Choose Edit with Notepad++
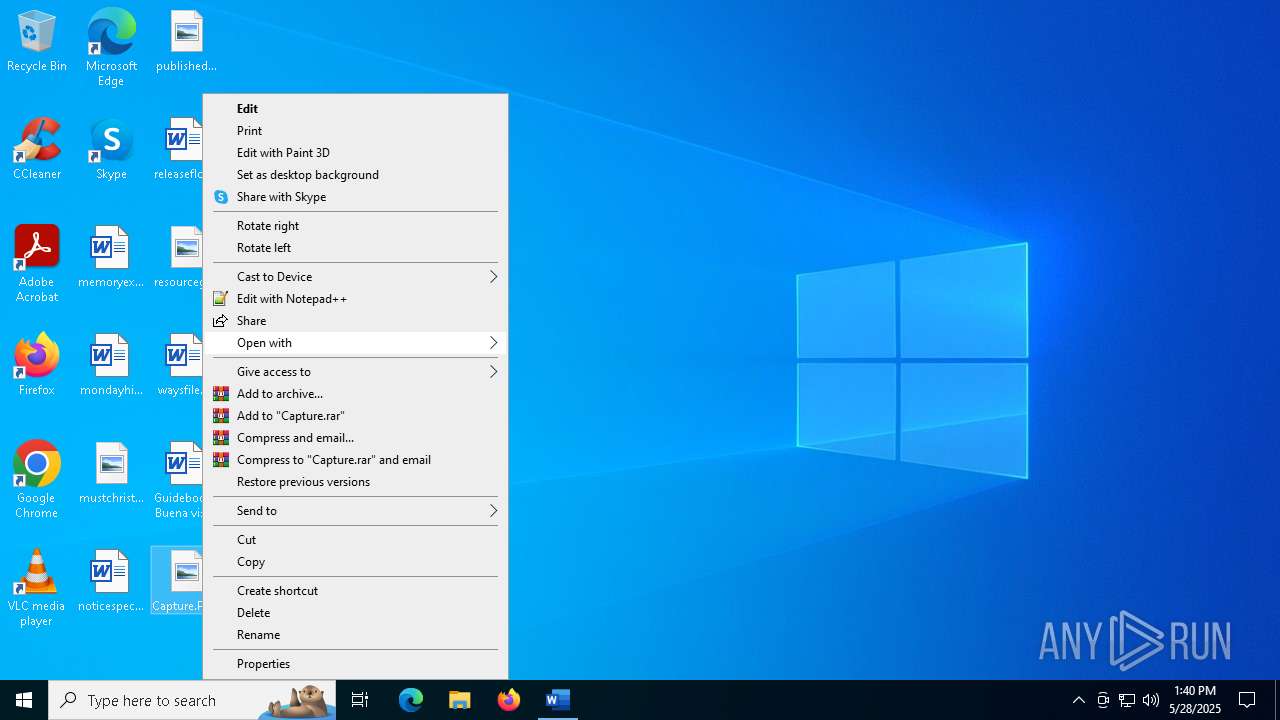1280x720 pixels. click(x=355, y=299)
